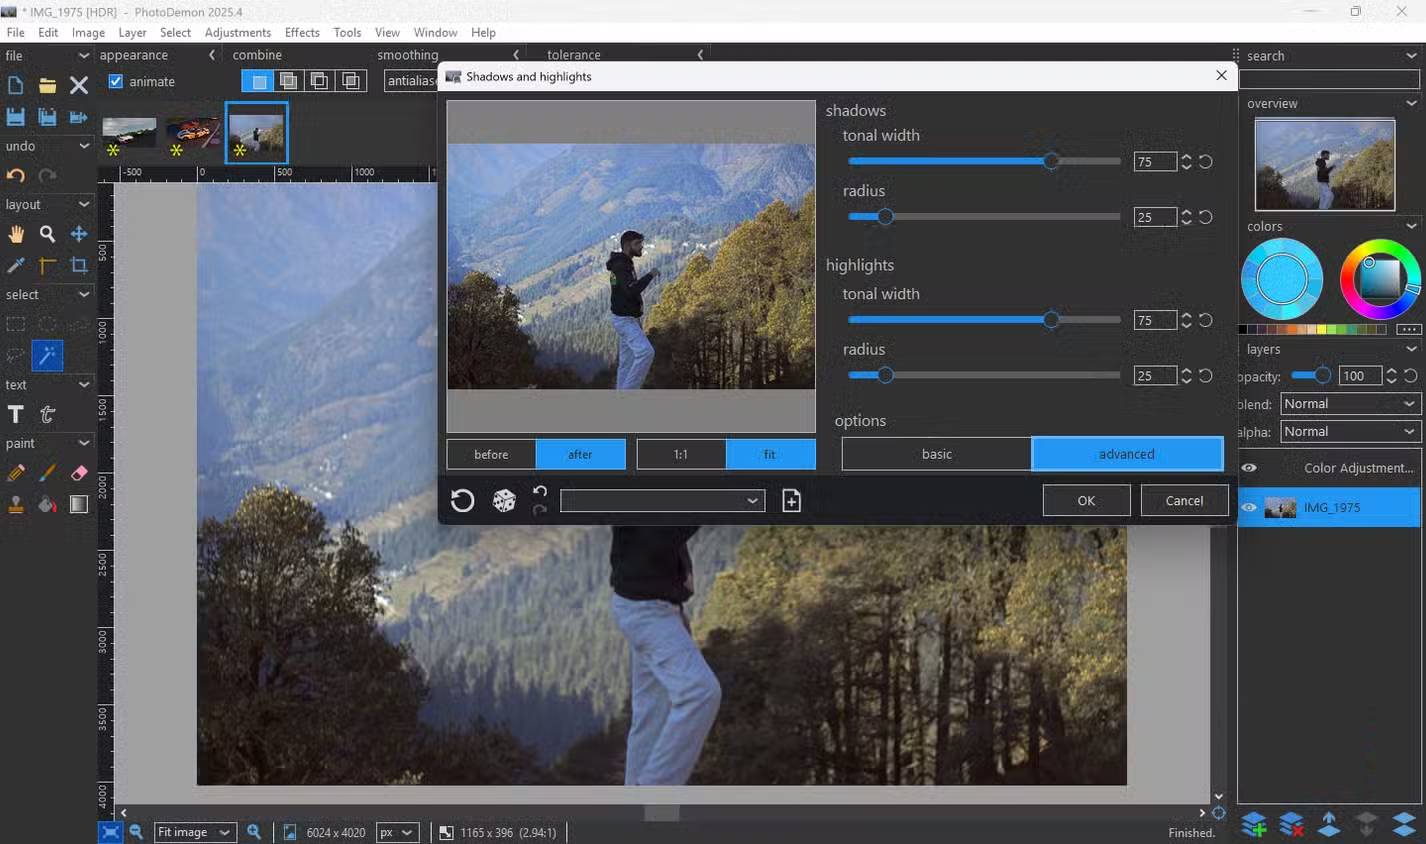The width and height of the screenshot is (1426, 844).
Task: Open the blend mode dropdown
Action: (1349, 404)
